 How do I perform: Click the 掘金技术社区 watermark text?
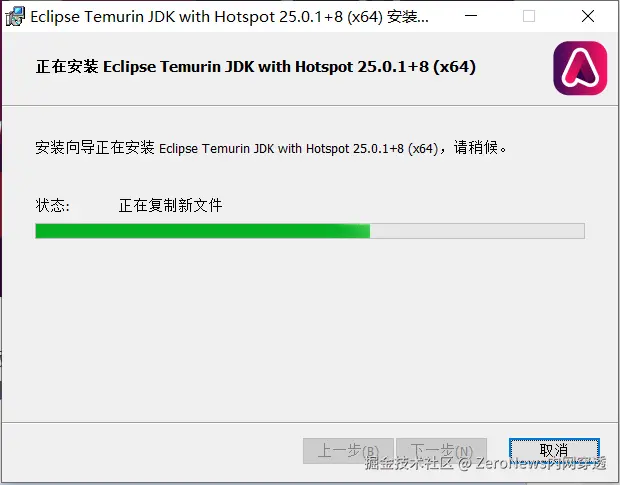coord(409,463)
